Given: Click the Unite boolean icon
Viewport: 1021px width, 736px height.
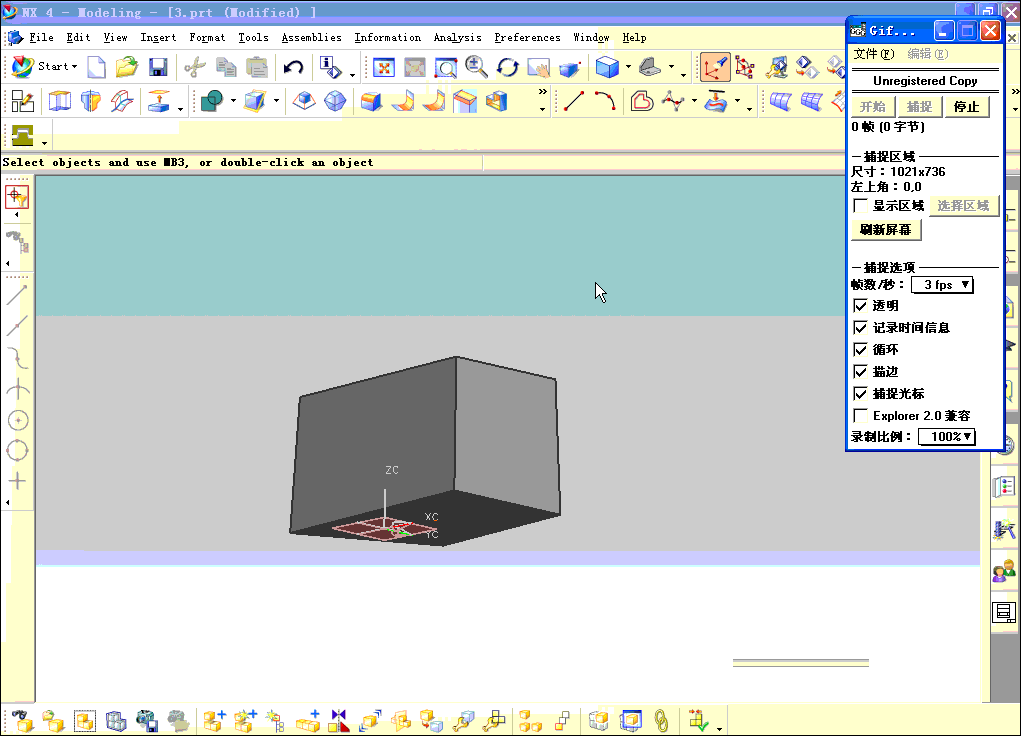Looking at the screenshot, I should point(212,101).
